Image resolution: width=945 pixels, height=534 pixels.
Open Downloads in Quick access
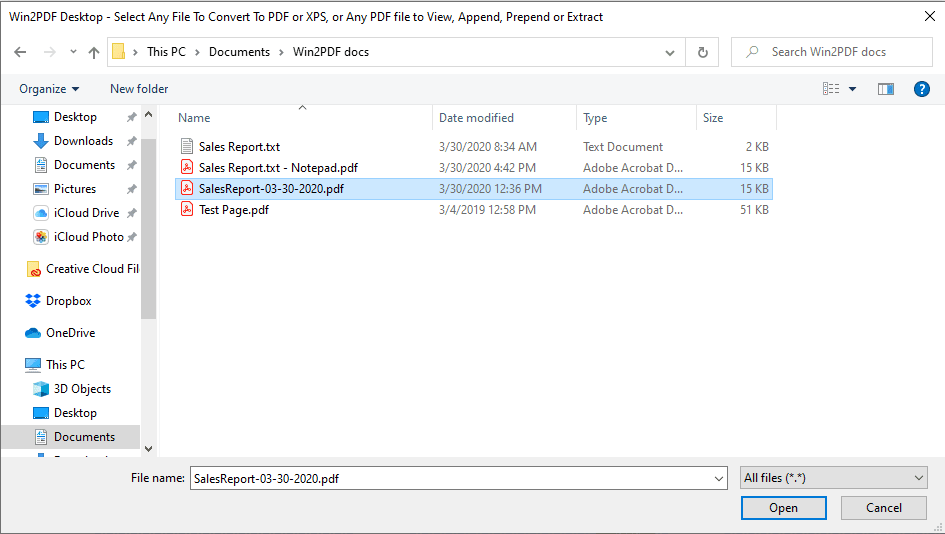tap(83, 141)
